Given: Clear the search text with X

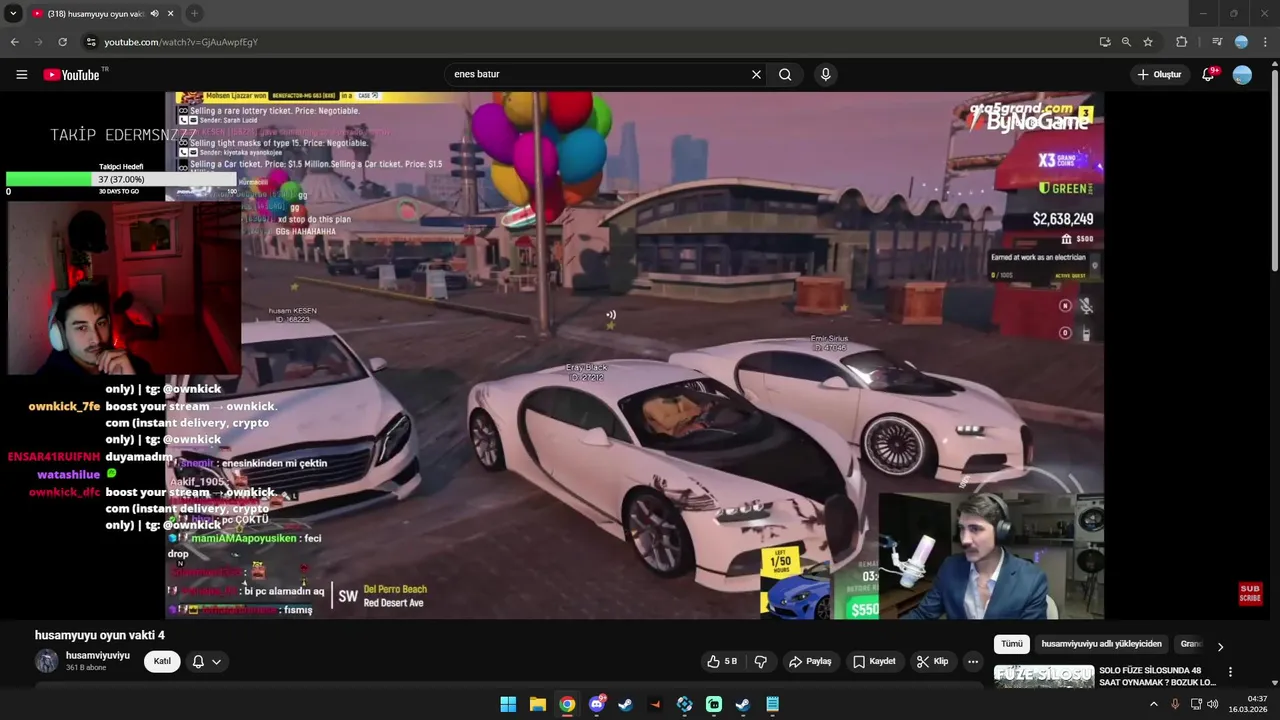Looking at the screenshot, I should click(x=756, y=74).
